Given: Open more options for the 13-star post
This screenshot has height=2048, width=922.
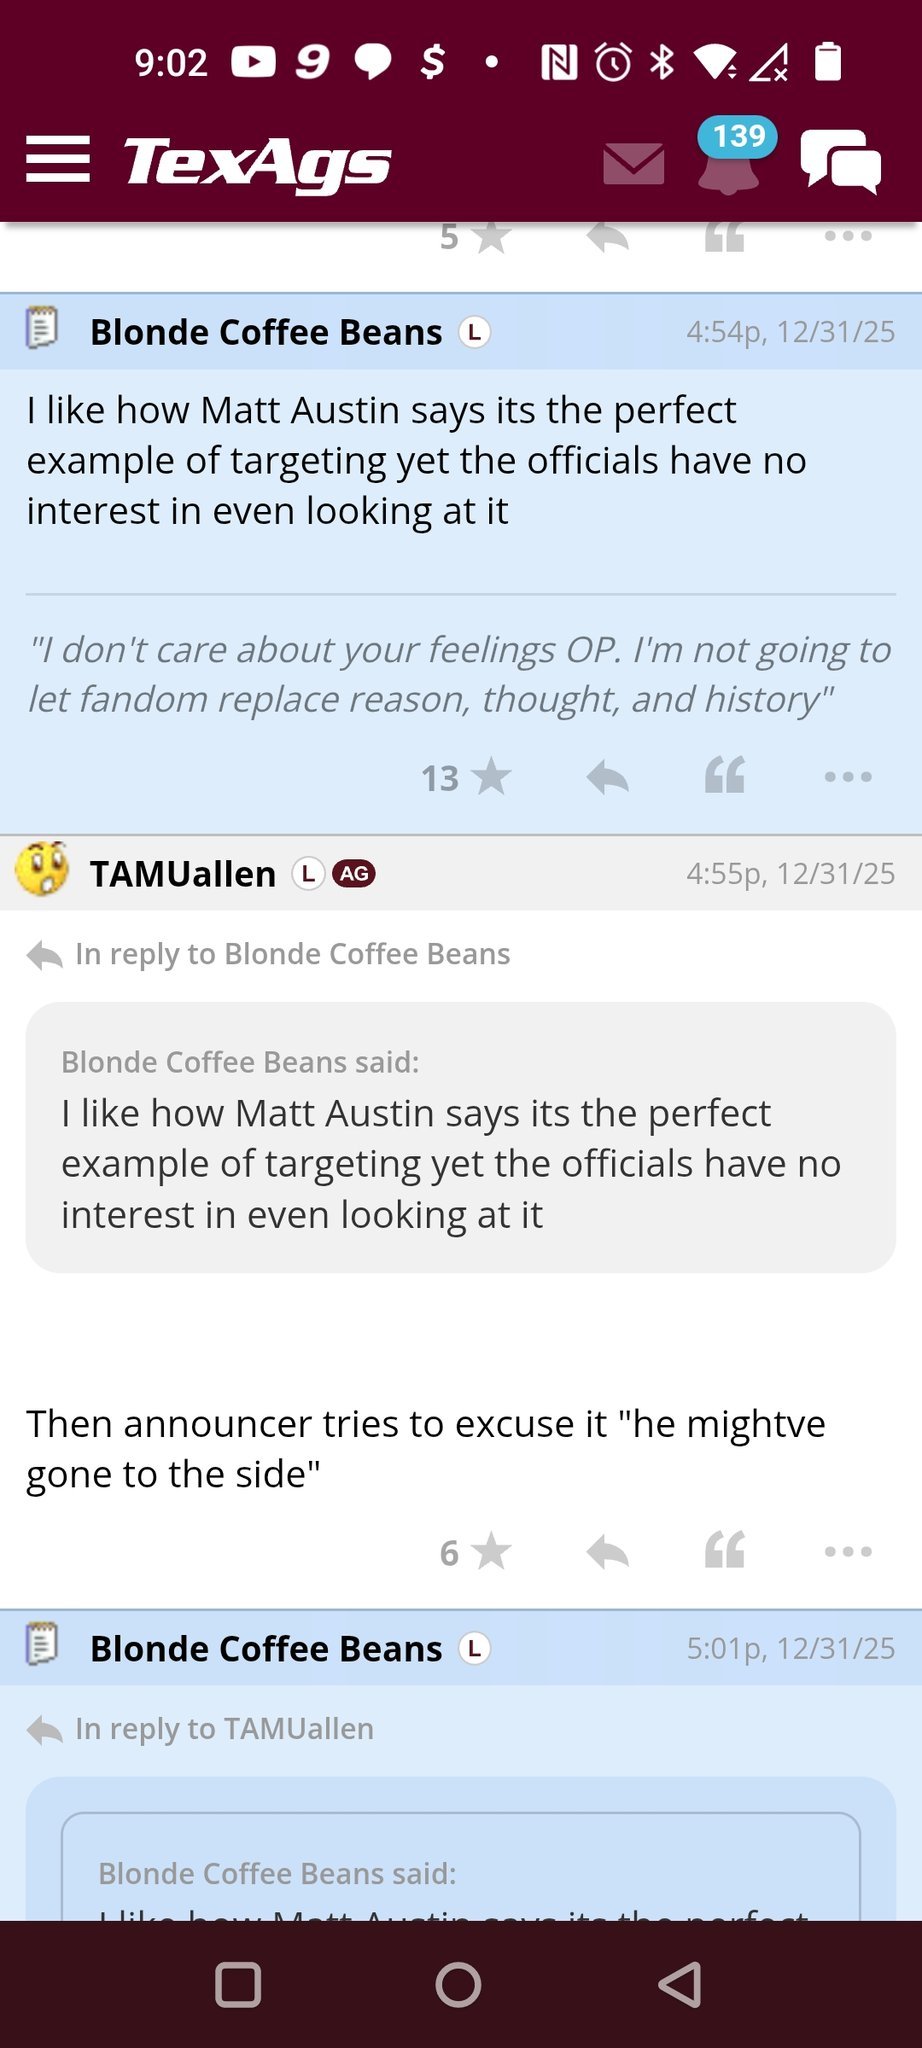Looking at the screenshot, I should tap(848, 777).
